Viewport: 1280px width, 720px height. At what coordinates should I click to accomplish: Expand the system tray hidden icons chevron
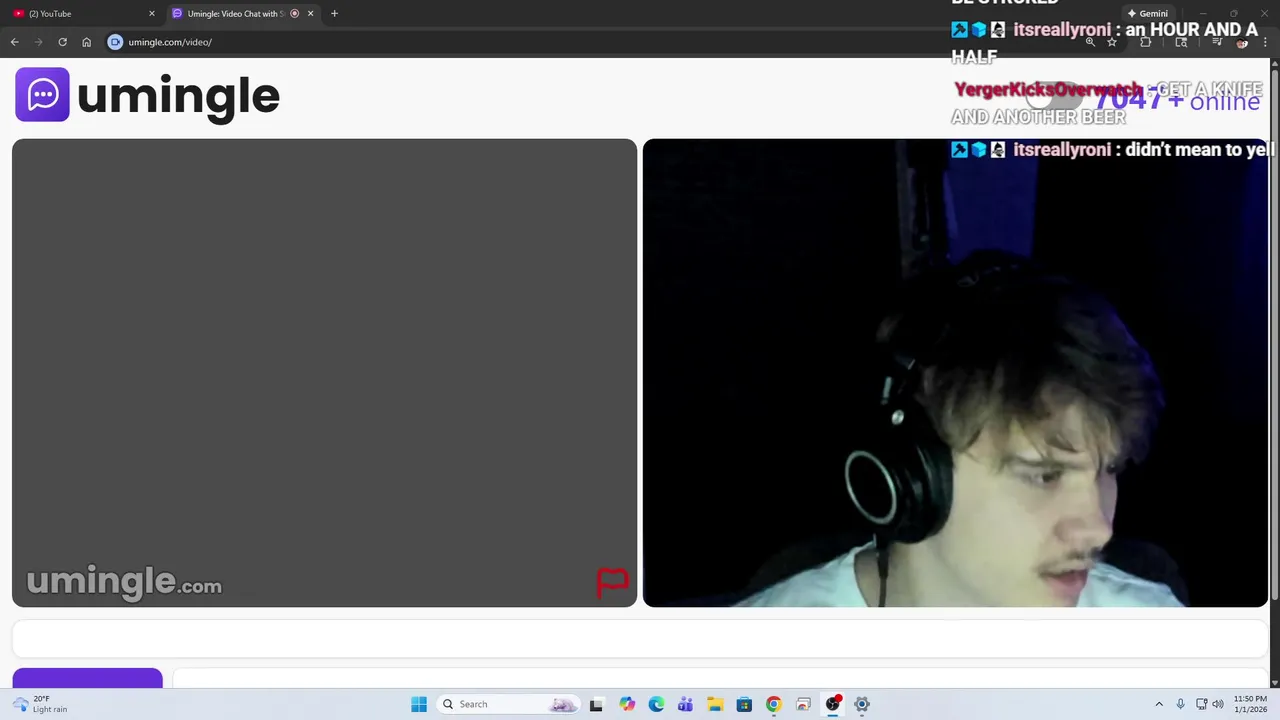click(1159, 704)
